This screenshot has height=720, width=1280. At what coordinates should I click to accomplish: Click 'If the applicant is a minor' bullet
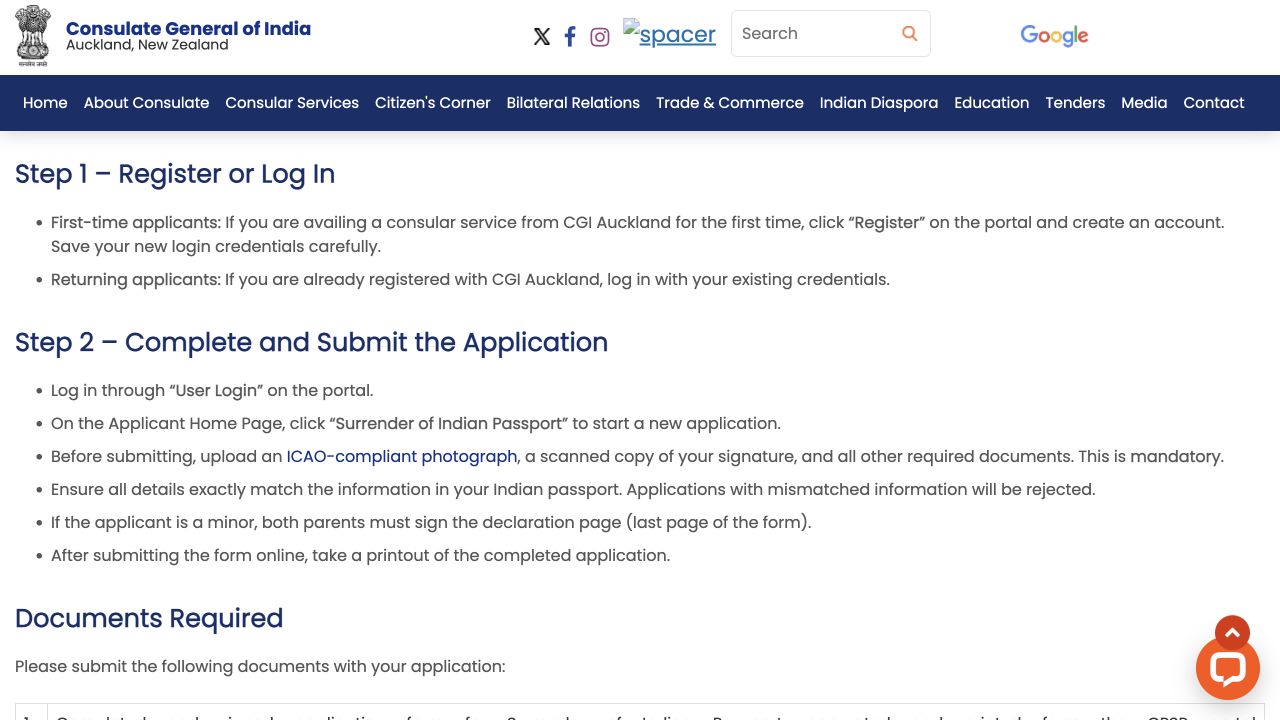[431, 522]
